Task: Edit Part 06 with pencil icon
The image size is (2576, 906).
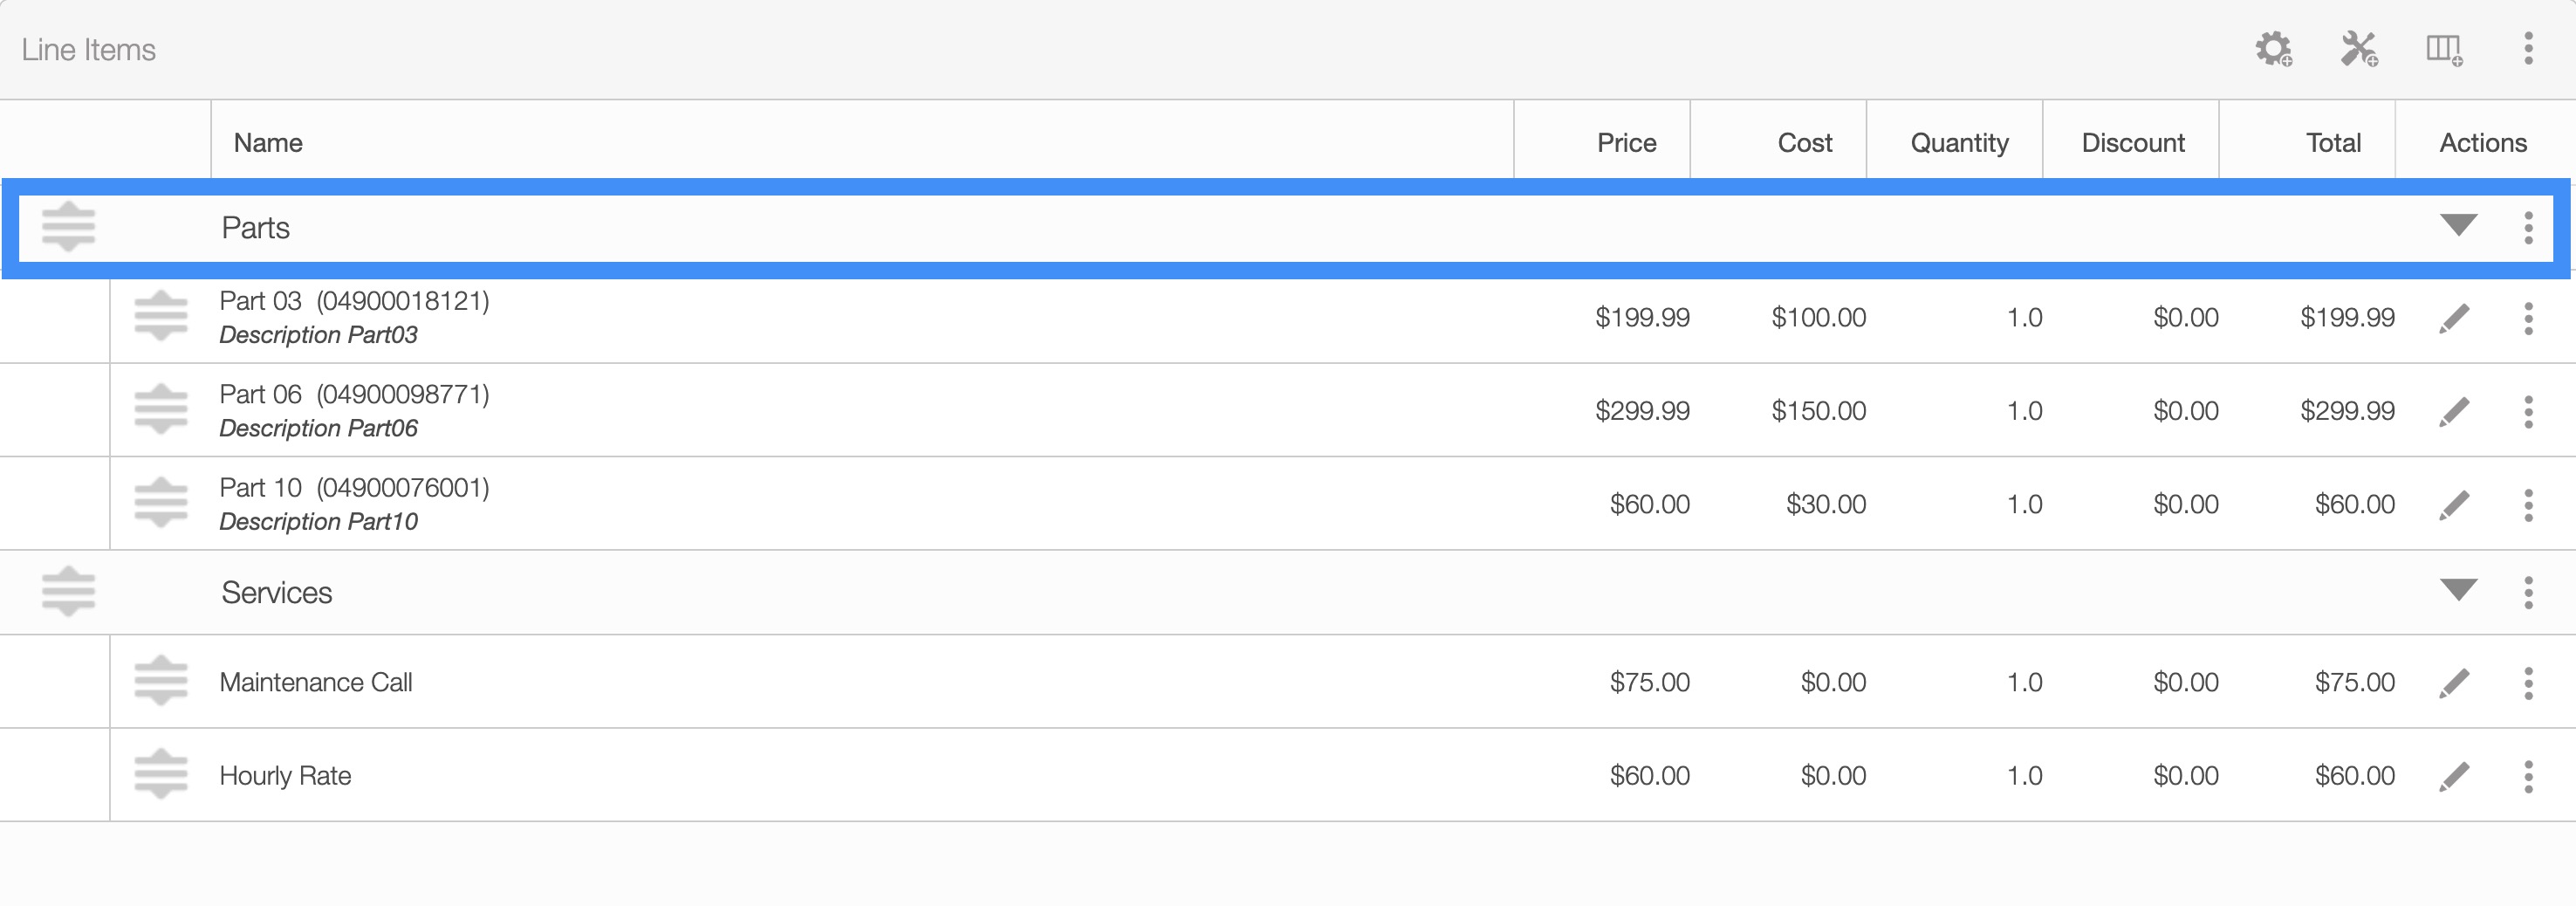Action: tap(2454, 411)
